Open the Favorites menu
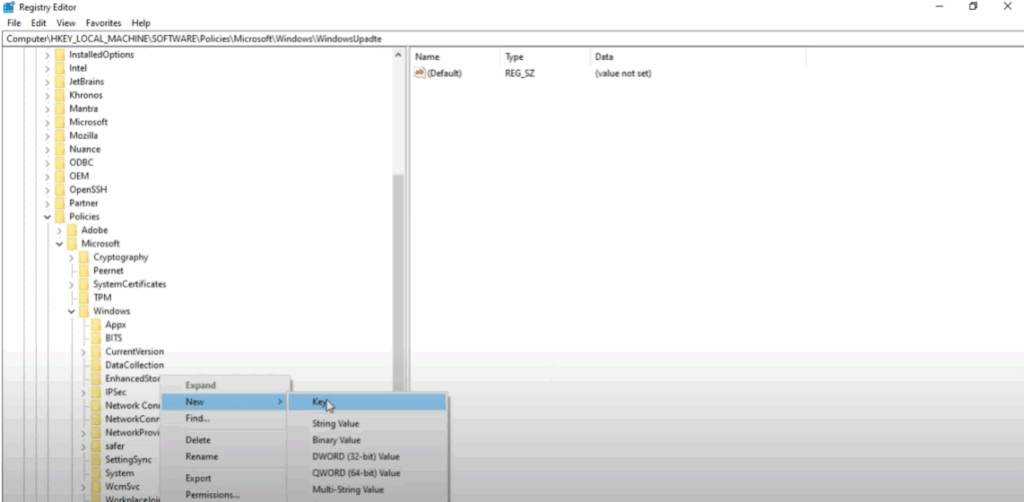 click(104, 22)
